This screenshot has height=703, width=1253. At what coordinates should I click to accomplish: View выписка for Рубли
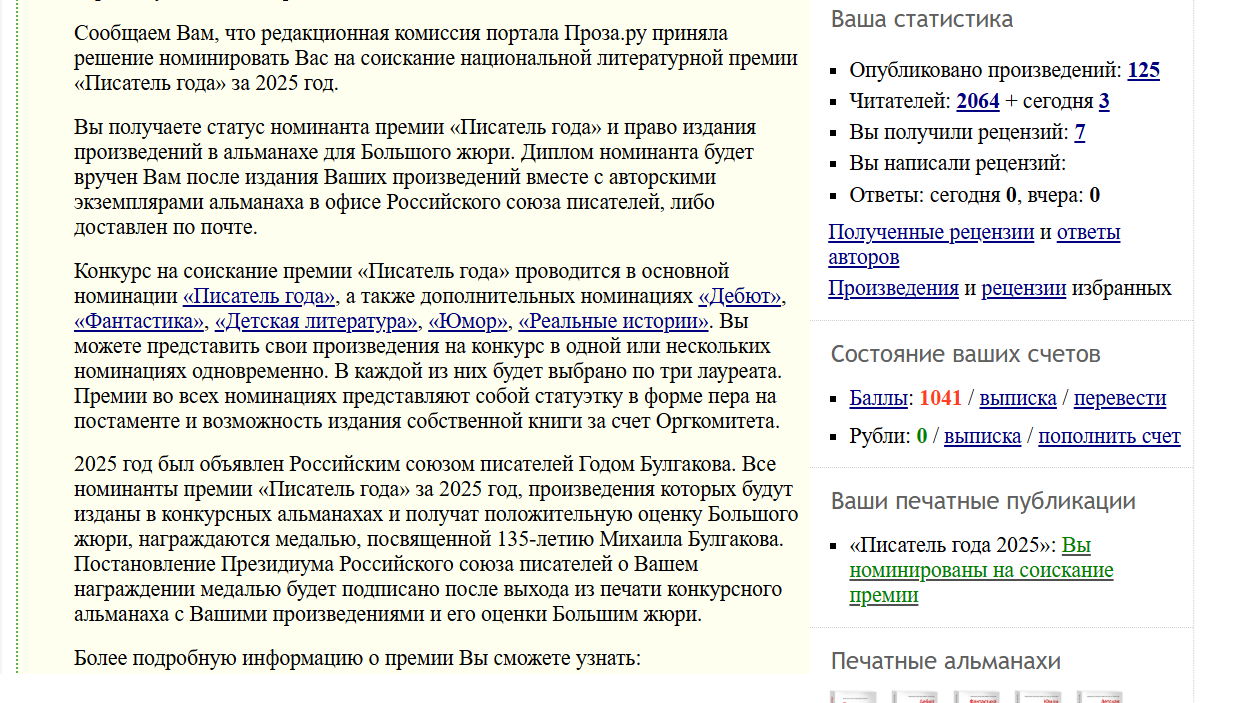coord(982,436)
